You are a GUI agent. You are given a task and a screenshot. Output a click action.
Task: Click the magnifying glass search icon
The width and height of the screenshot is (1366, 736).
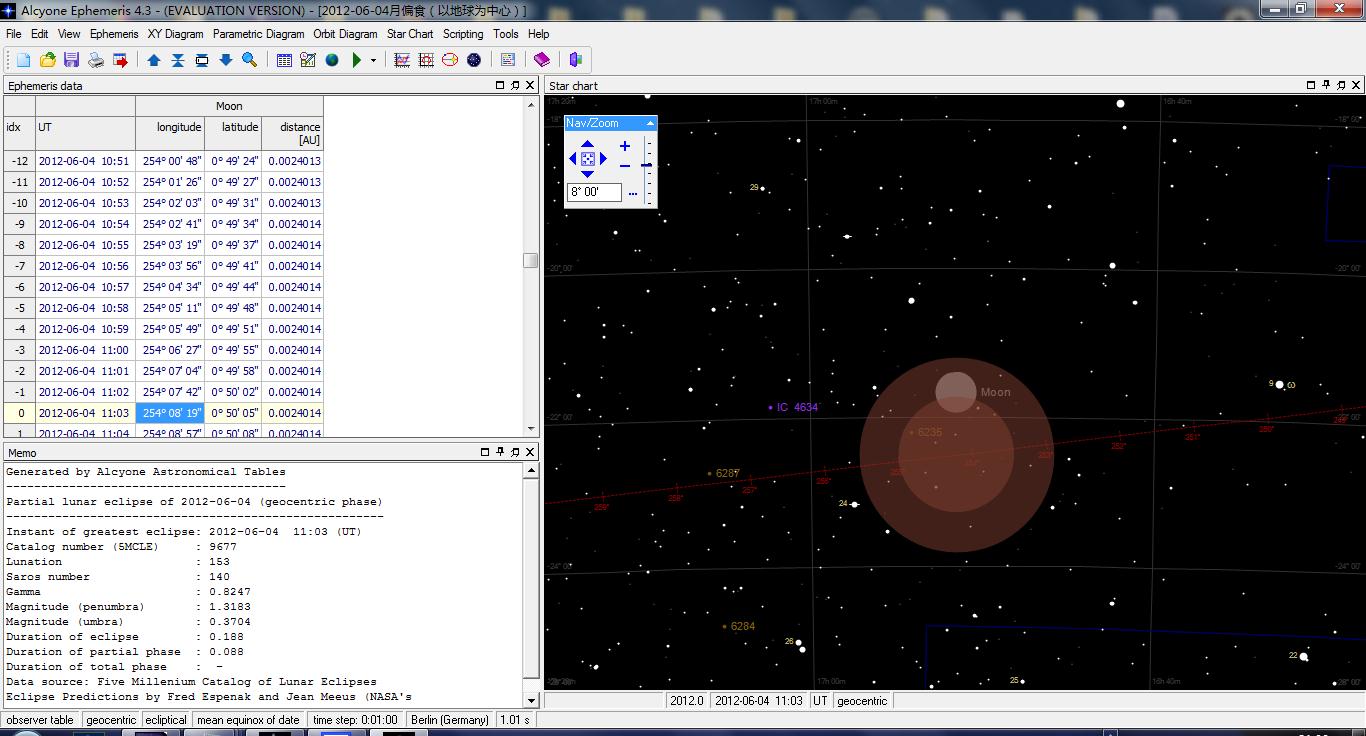point(249,60)
